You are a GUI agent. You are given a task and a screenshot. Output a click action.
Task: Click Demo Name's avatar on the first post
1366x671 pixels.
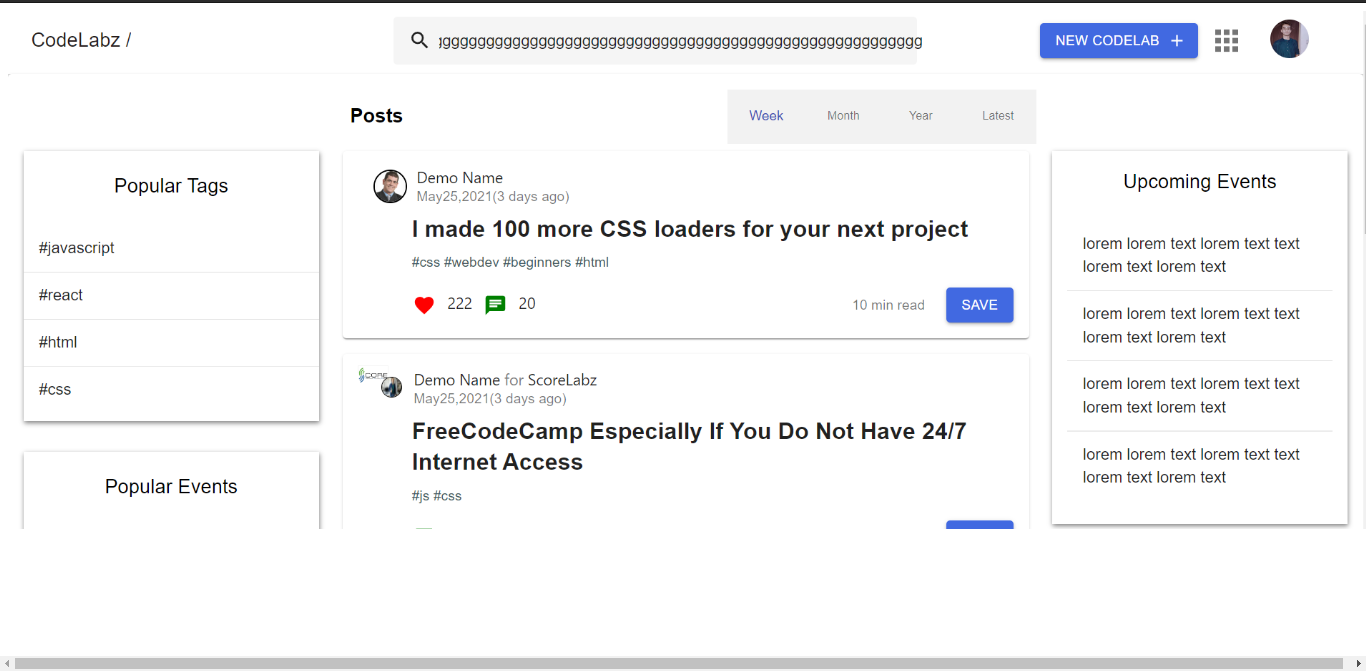pos(390,186)
